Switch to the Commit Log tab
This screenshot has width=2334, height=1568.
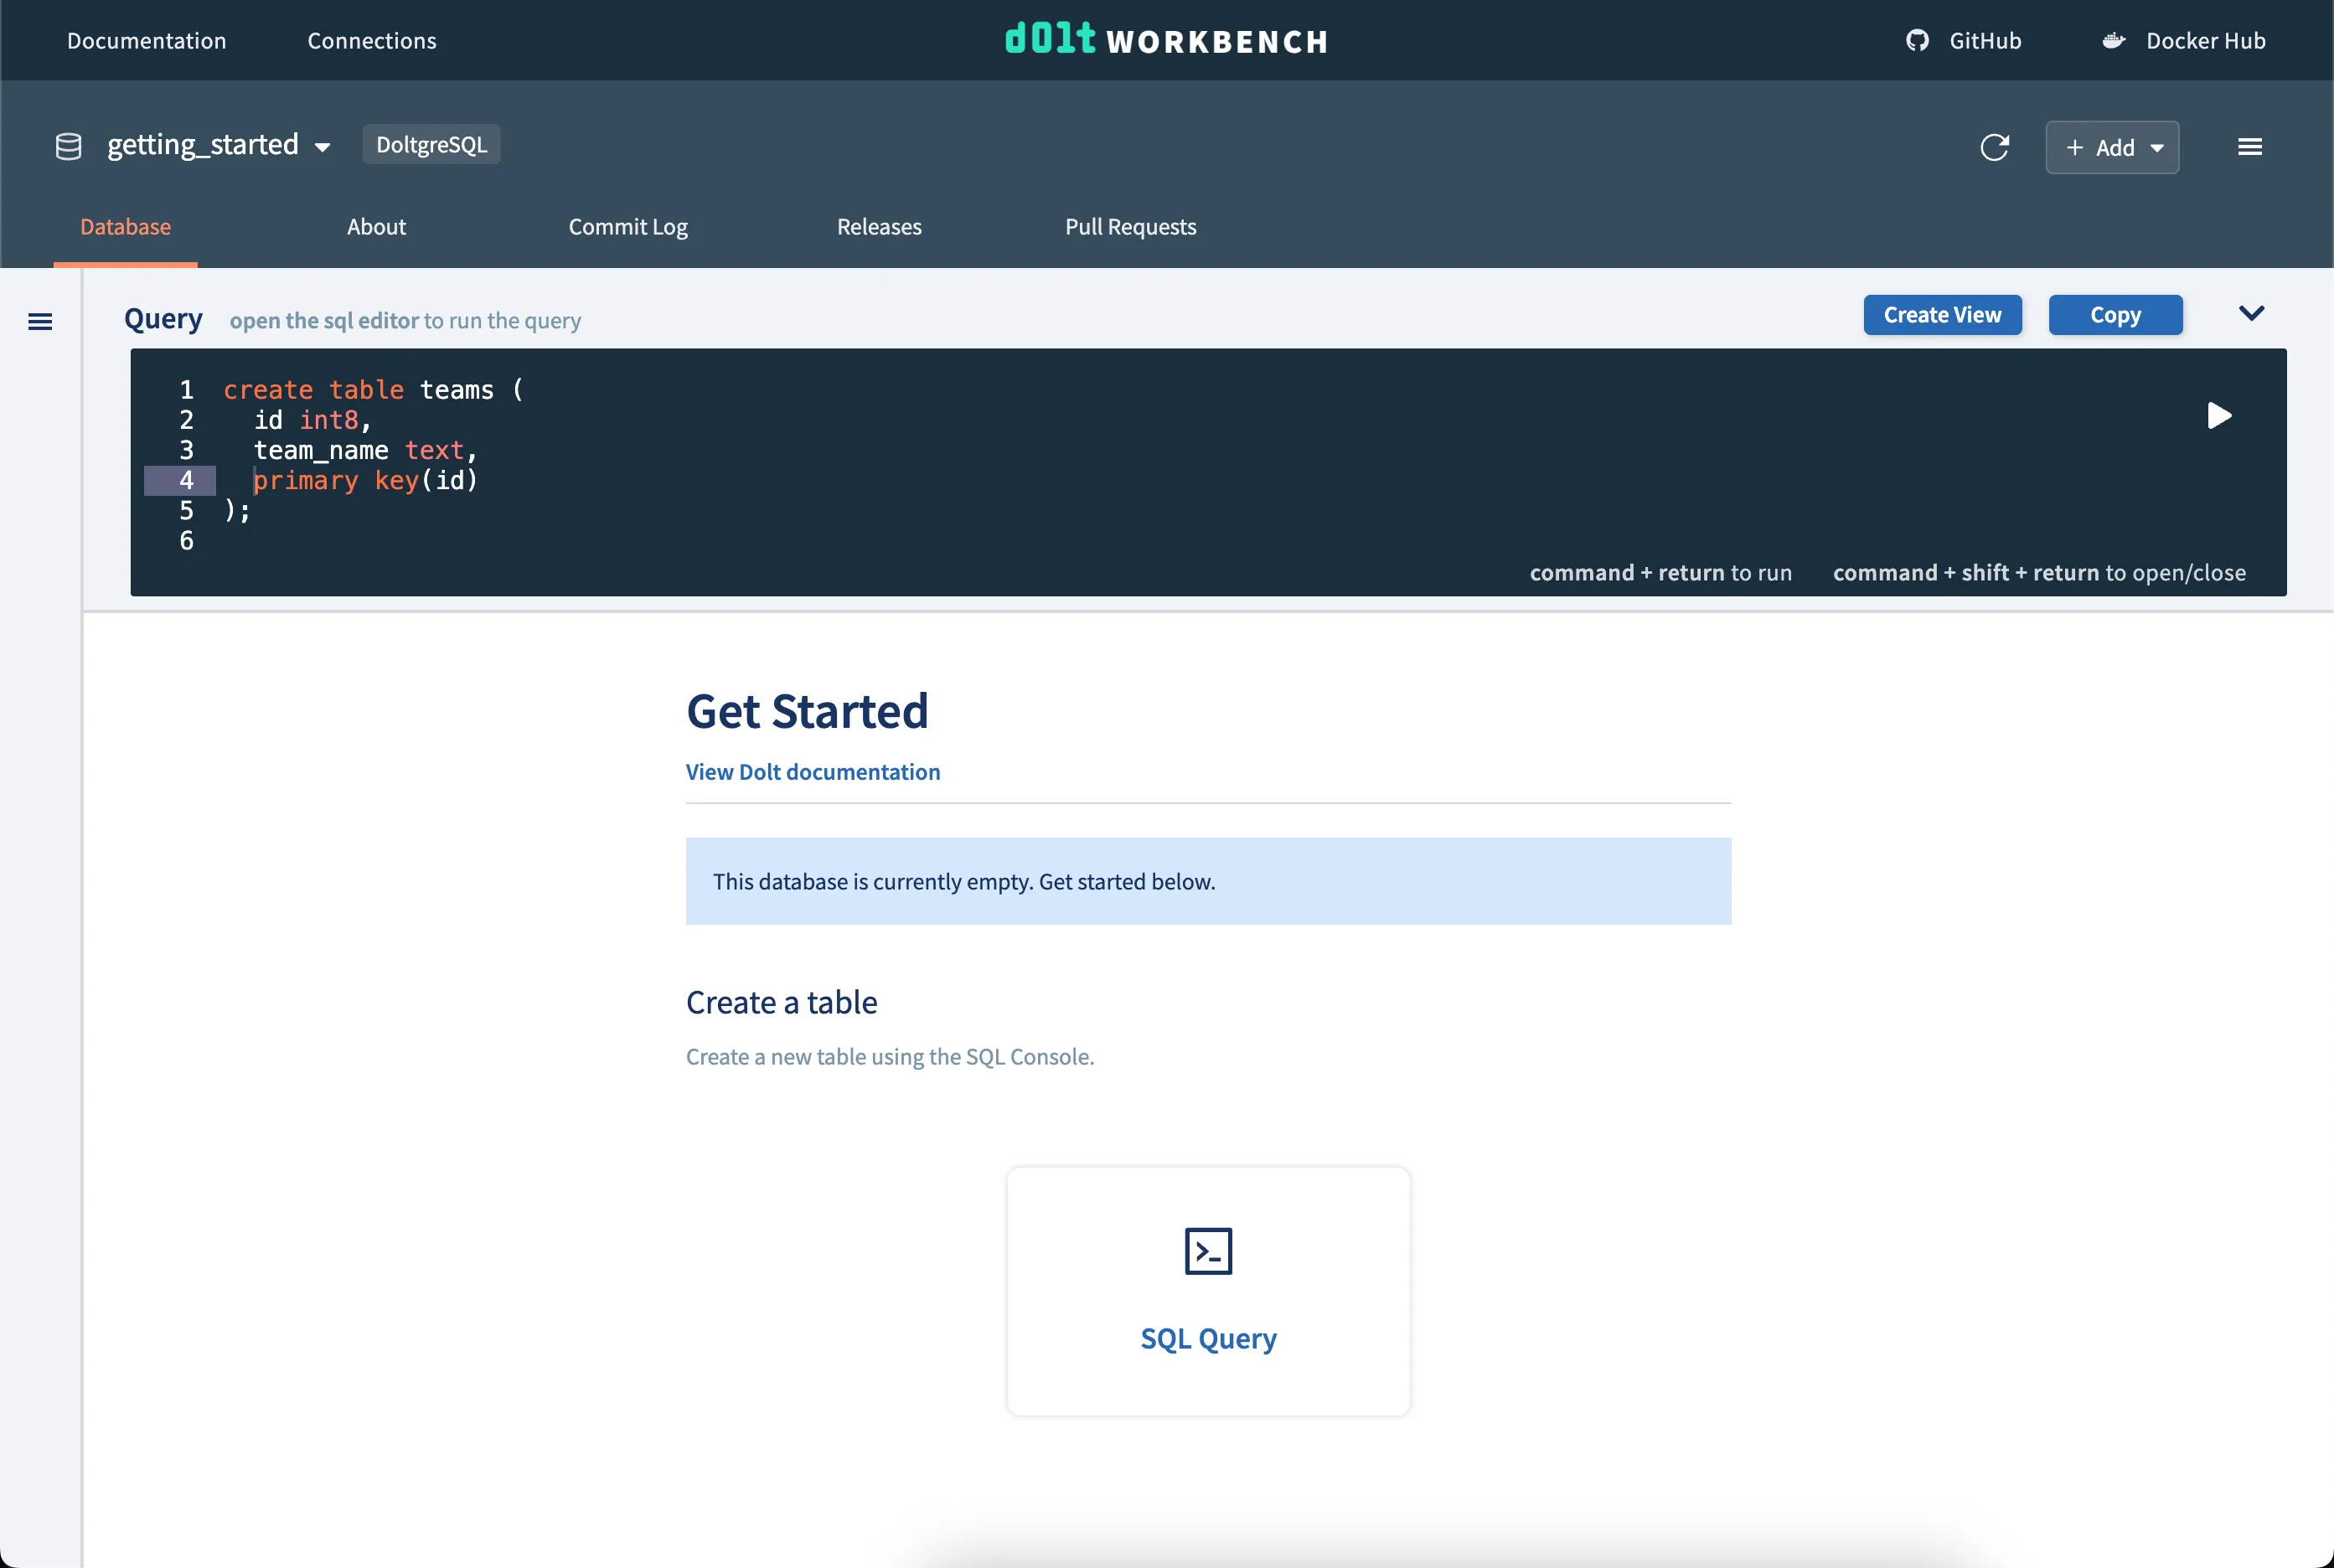click(628, 227)
